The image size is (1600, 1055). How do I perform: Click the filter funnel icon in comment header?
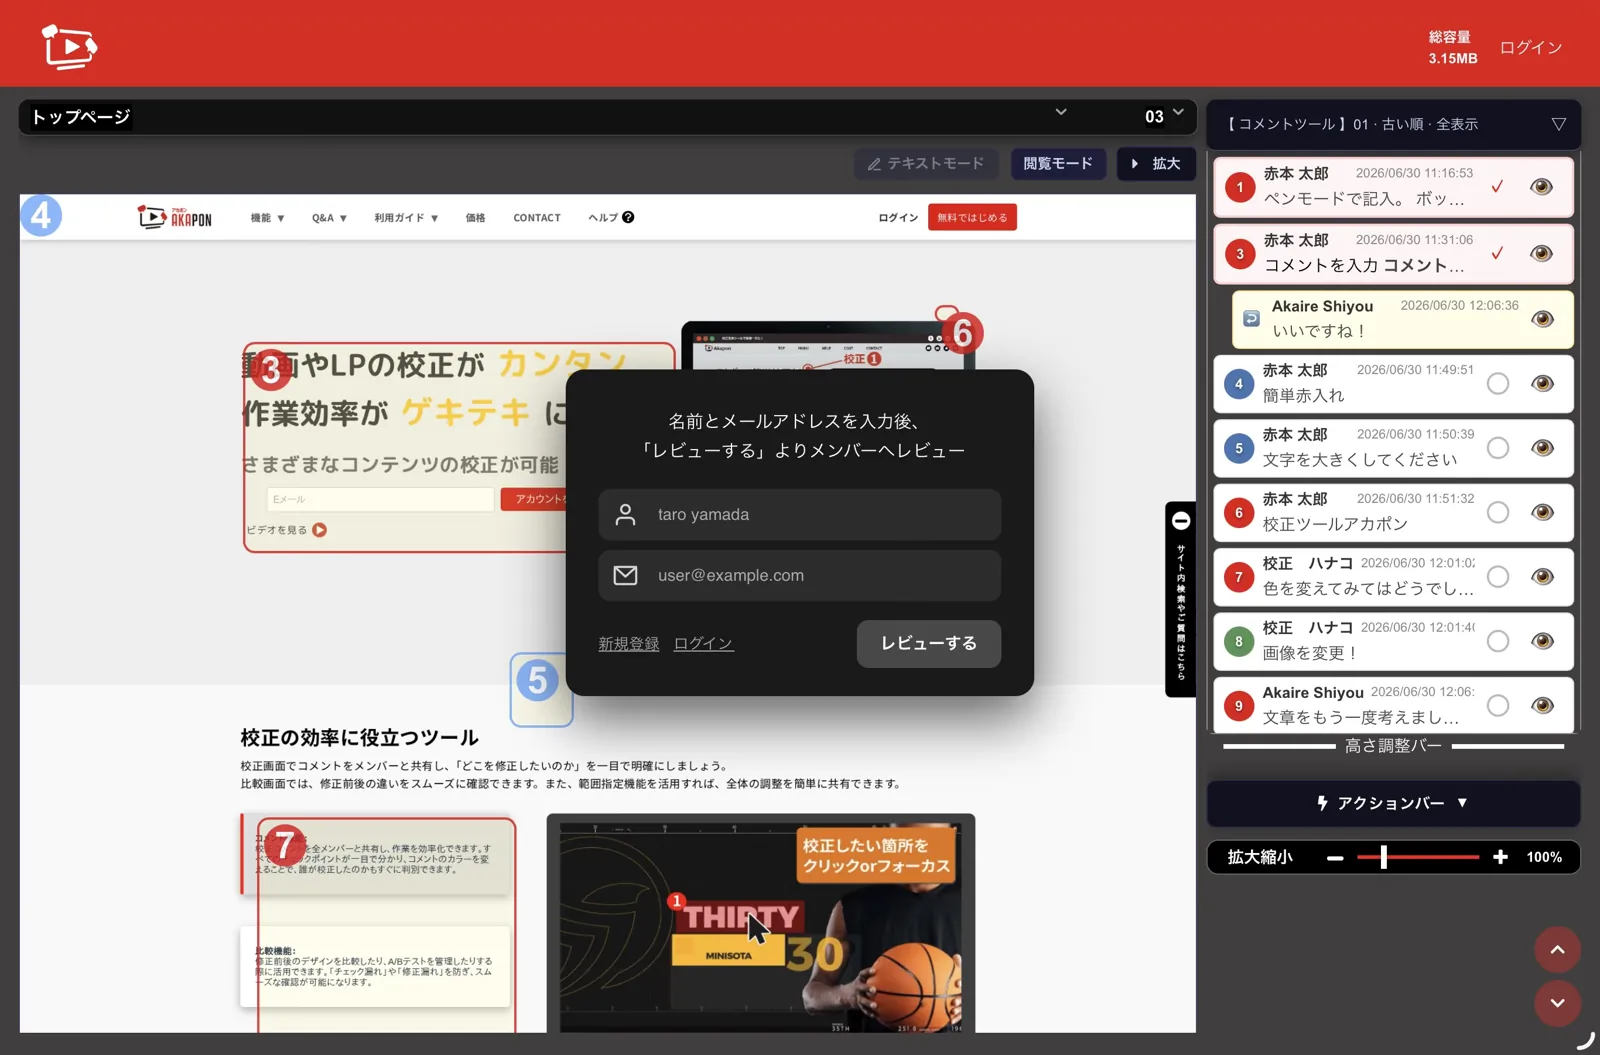point(1558,124)
